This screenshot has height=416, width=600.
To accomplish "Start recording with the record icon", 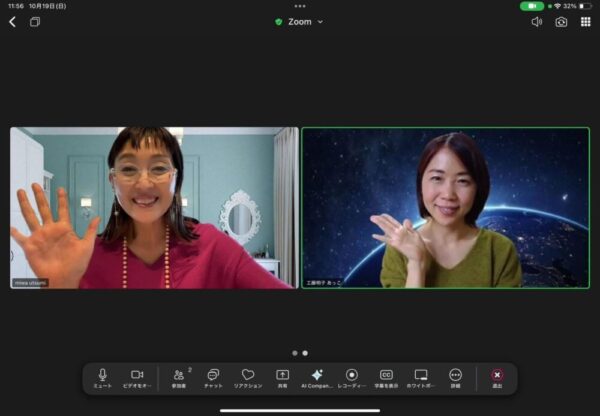I will pos(351,375).
